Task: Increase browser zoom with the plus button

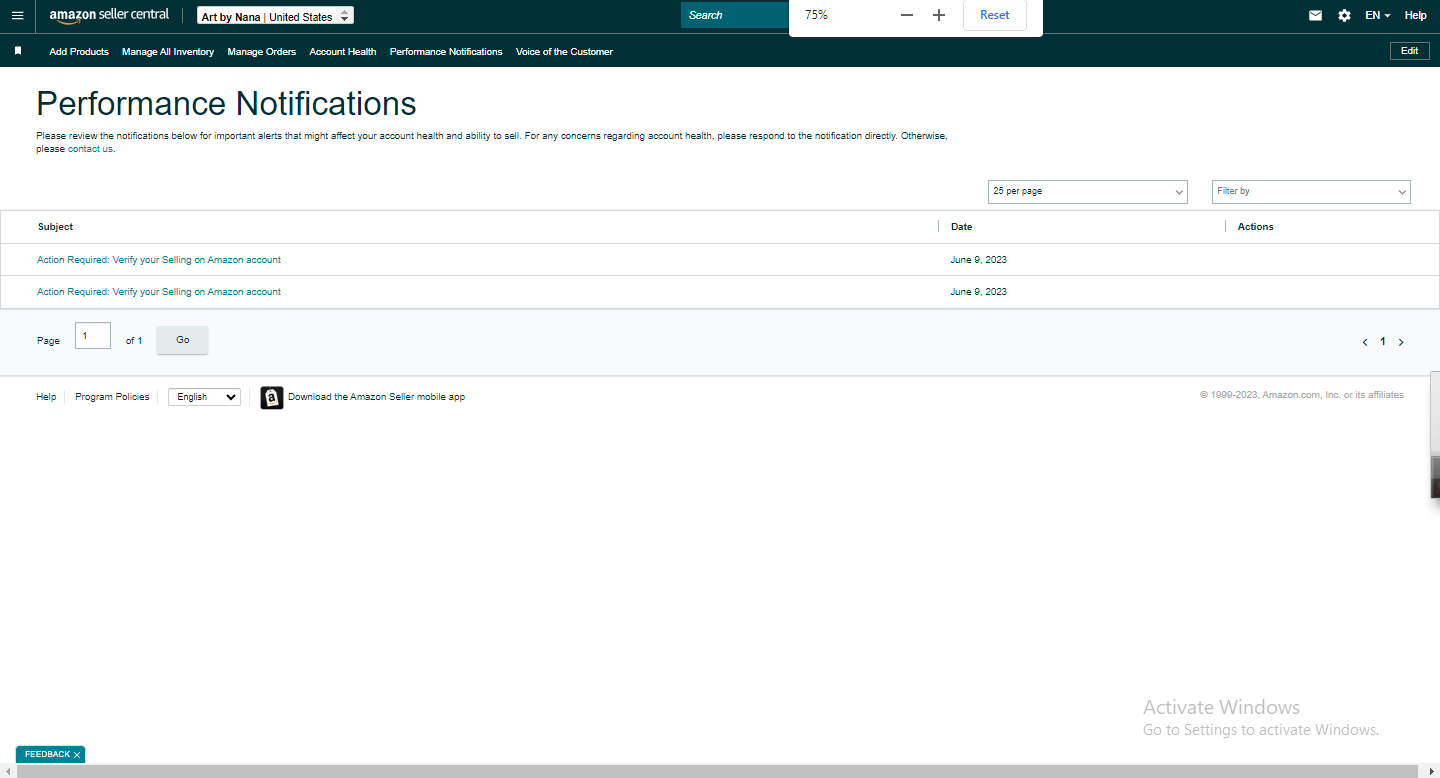Action: [x=939, y=15]
